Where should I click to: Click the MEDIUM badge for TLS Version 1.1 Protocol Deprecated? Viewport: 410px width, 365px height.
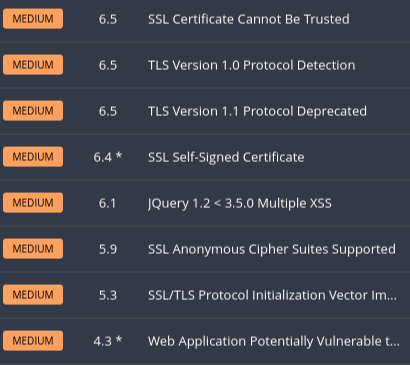pyautogui.click(x=33, y=111)
